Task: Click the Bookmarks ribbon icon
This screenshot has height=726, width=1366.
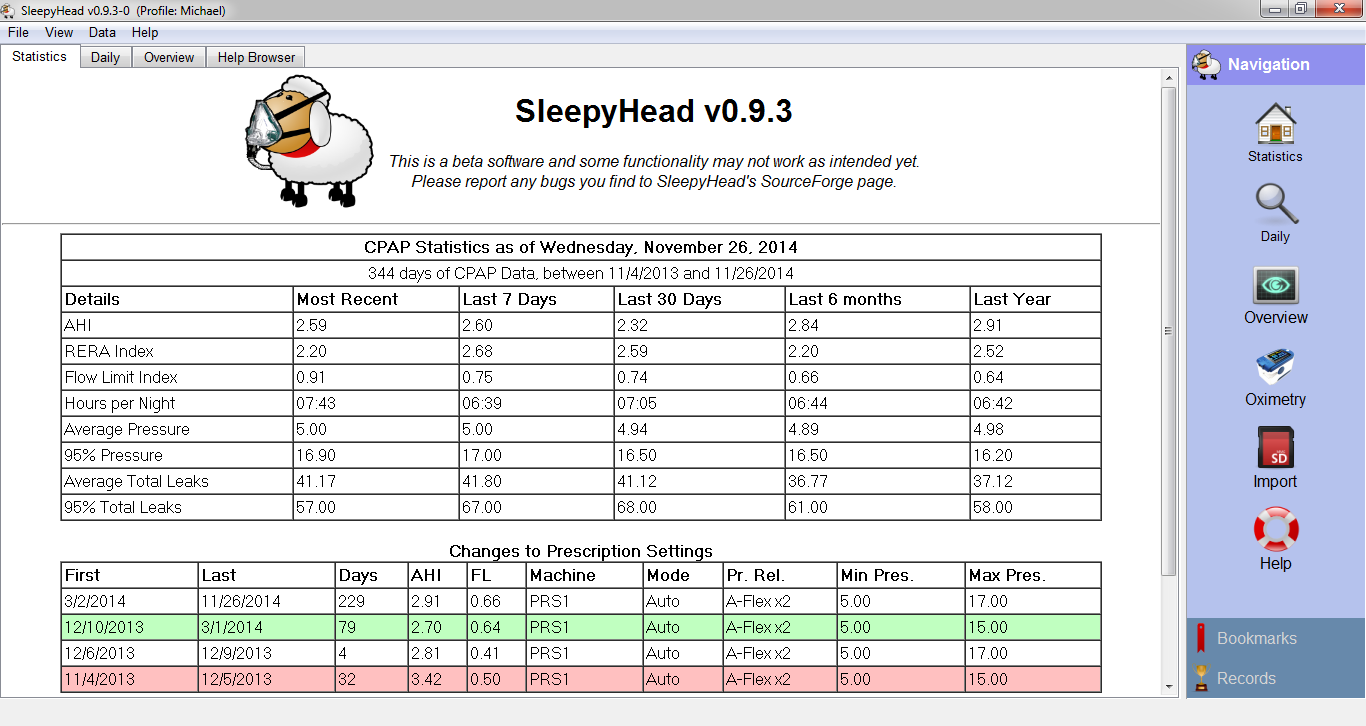Action: 1202,638
